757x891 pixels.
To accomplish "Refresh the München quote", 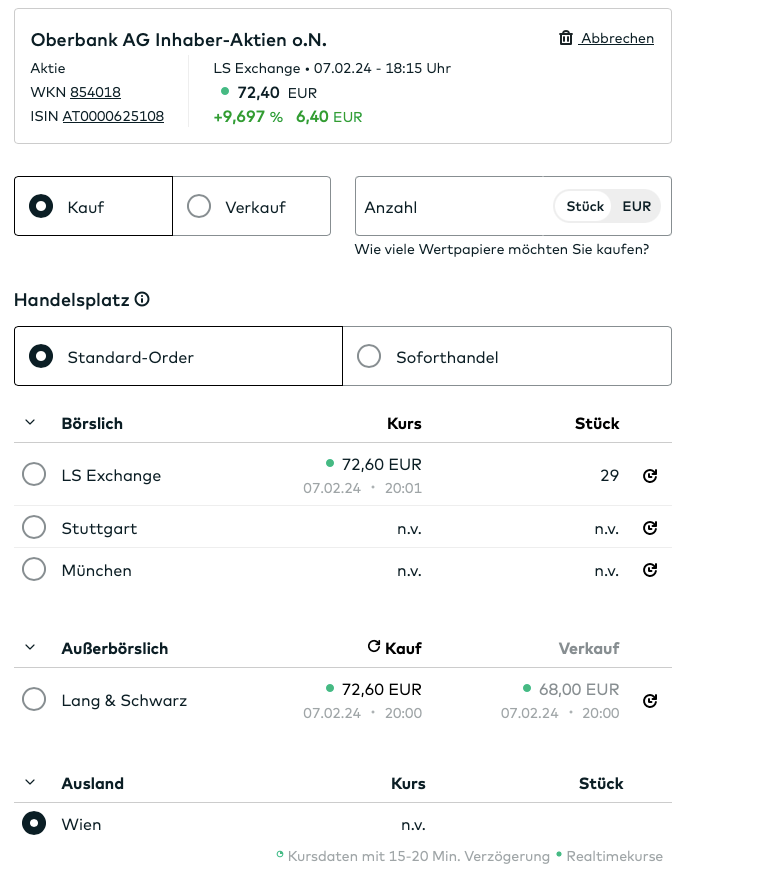I will click(x=650, y=570).
